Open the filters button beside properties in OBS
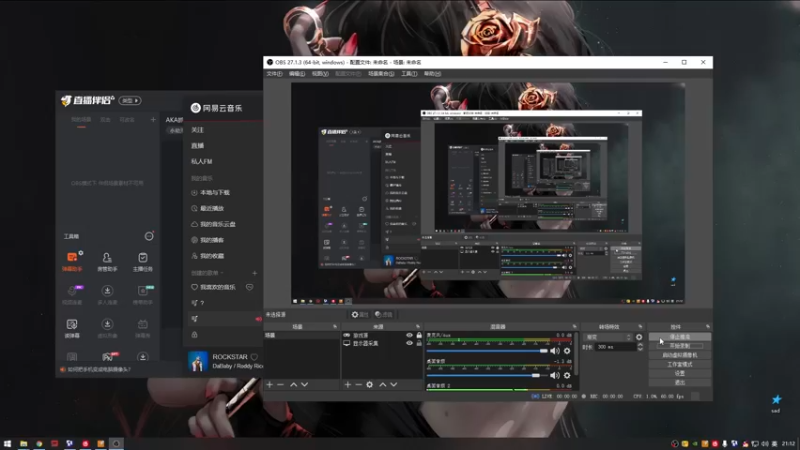Screen dimensions: 800x450 (x=384, y=315)
